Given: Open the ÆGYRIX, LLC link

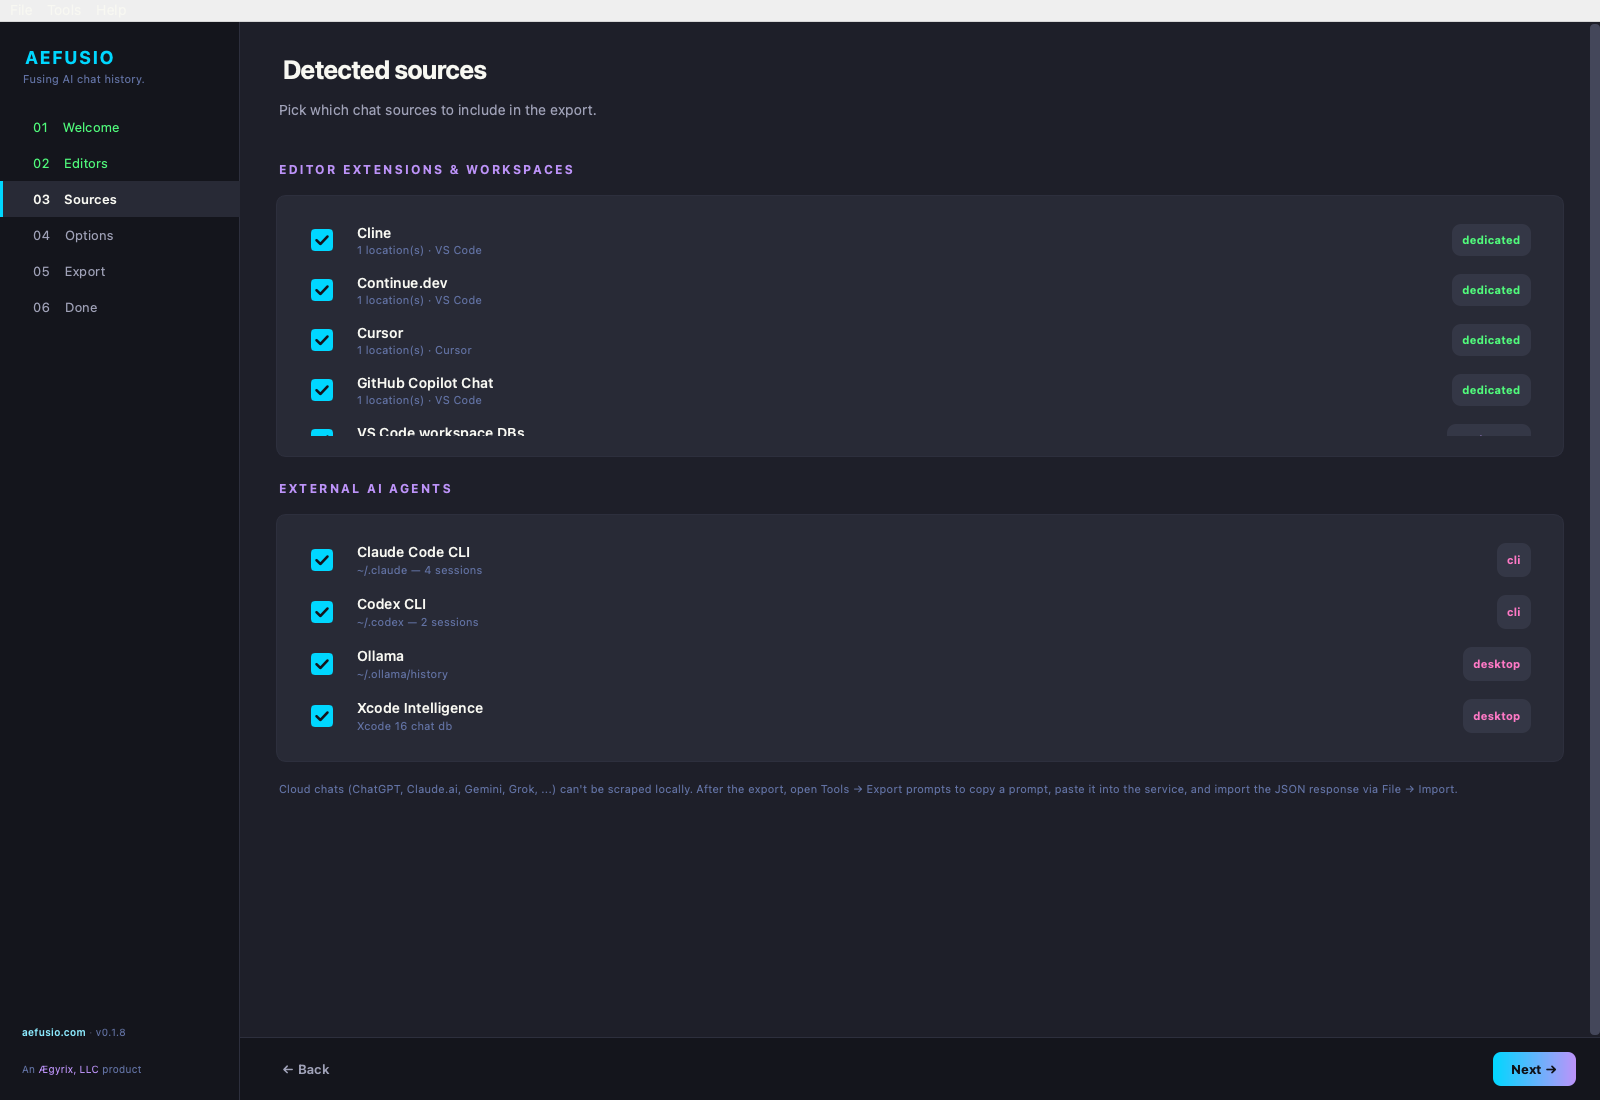Looking at the screenshot, I should [69, 1069].
